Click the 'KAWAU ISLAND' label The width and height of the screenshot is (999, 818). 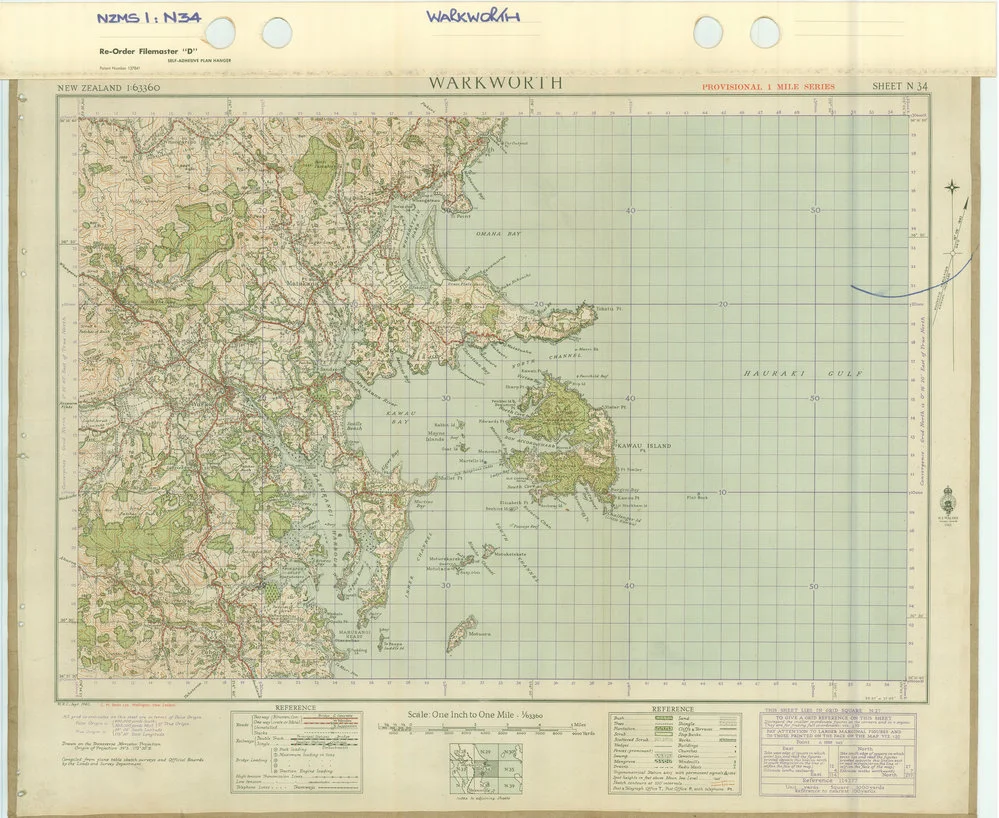644,446
